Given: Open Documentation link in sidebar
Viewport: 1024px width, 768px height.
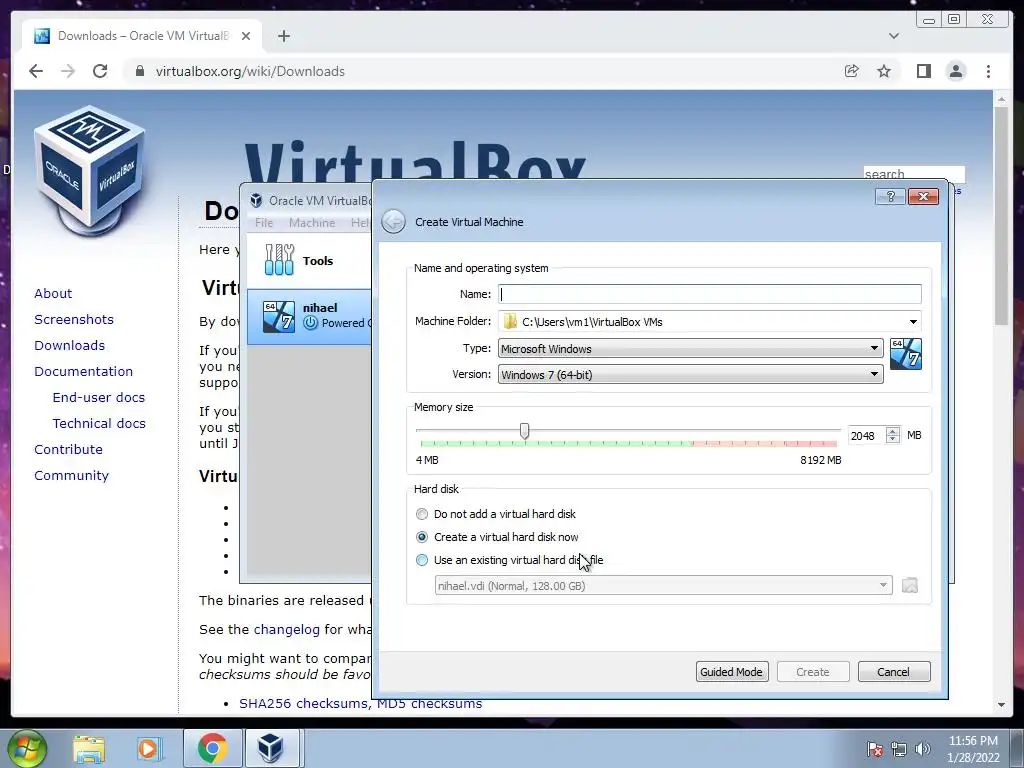Looking at the screenshot, I should [84, 372].
